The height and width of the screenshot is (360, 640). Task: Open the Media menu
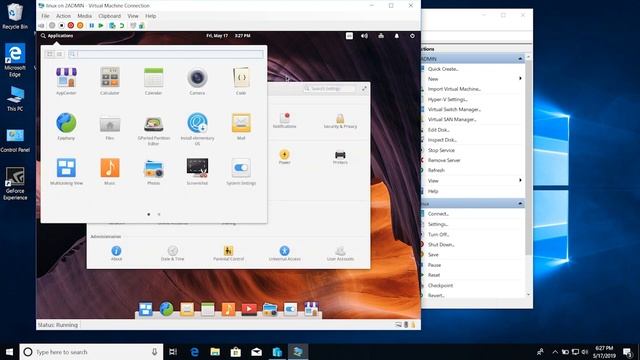click(84, 16)
